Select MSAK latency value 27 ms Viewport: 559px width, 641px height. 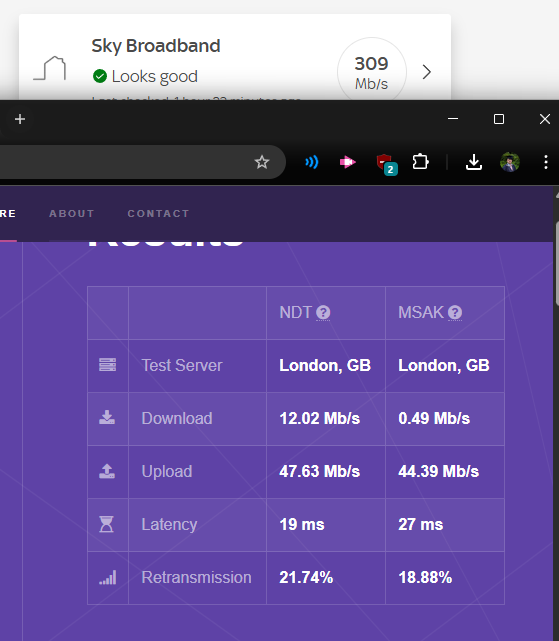[x=421, y=524]
